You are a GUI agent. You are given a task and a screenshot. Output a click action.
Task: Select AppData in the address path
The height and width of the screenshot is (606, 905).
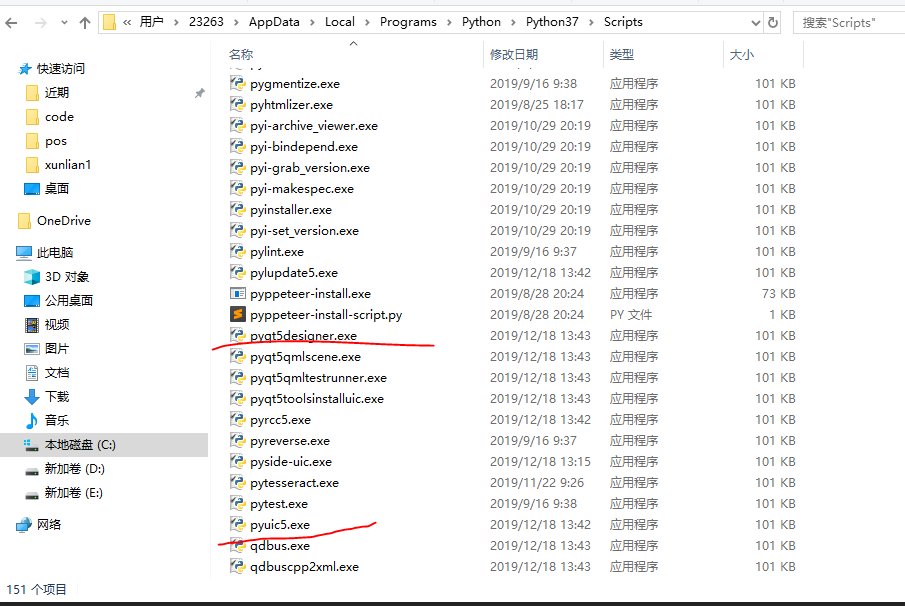click(274, 22)
